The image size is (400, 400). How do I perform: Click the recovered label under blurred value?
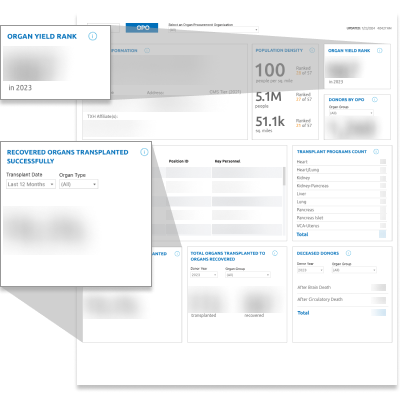point(254,315)
